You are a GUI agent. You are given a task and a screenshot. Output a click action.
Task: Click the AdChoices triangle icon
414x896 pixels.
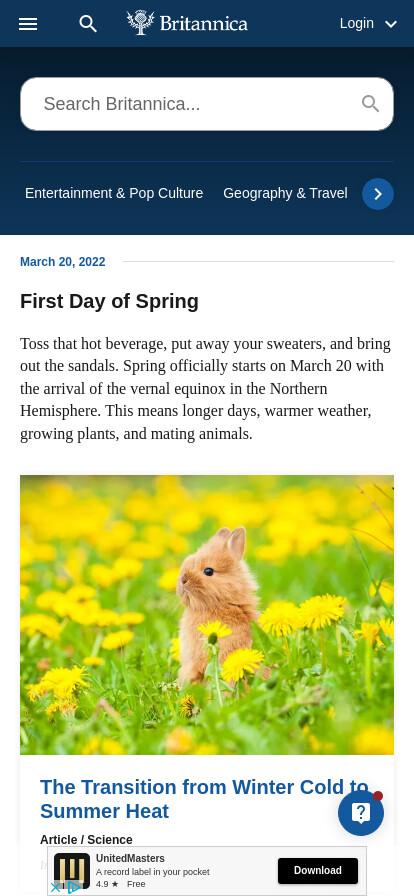point(73,887)
